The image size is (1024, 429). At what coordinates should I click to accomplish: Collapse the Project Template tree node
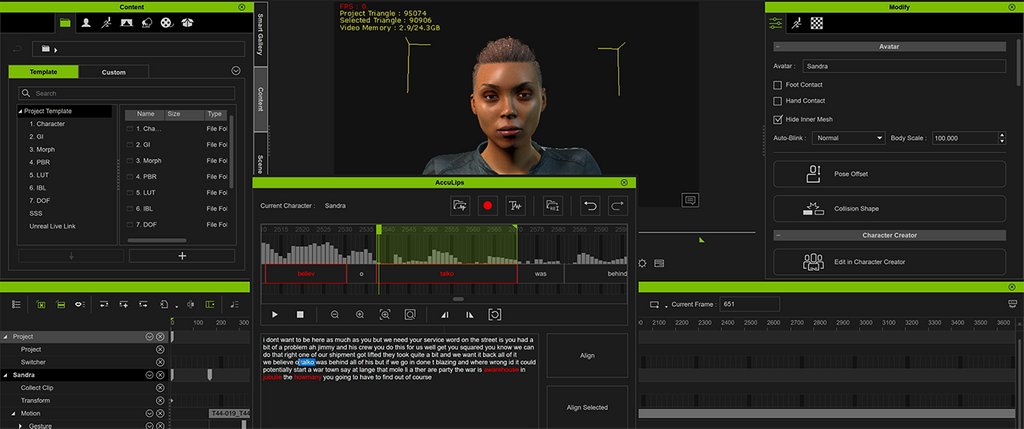[x=19, y=111]
